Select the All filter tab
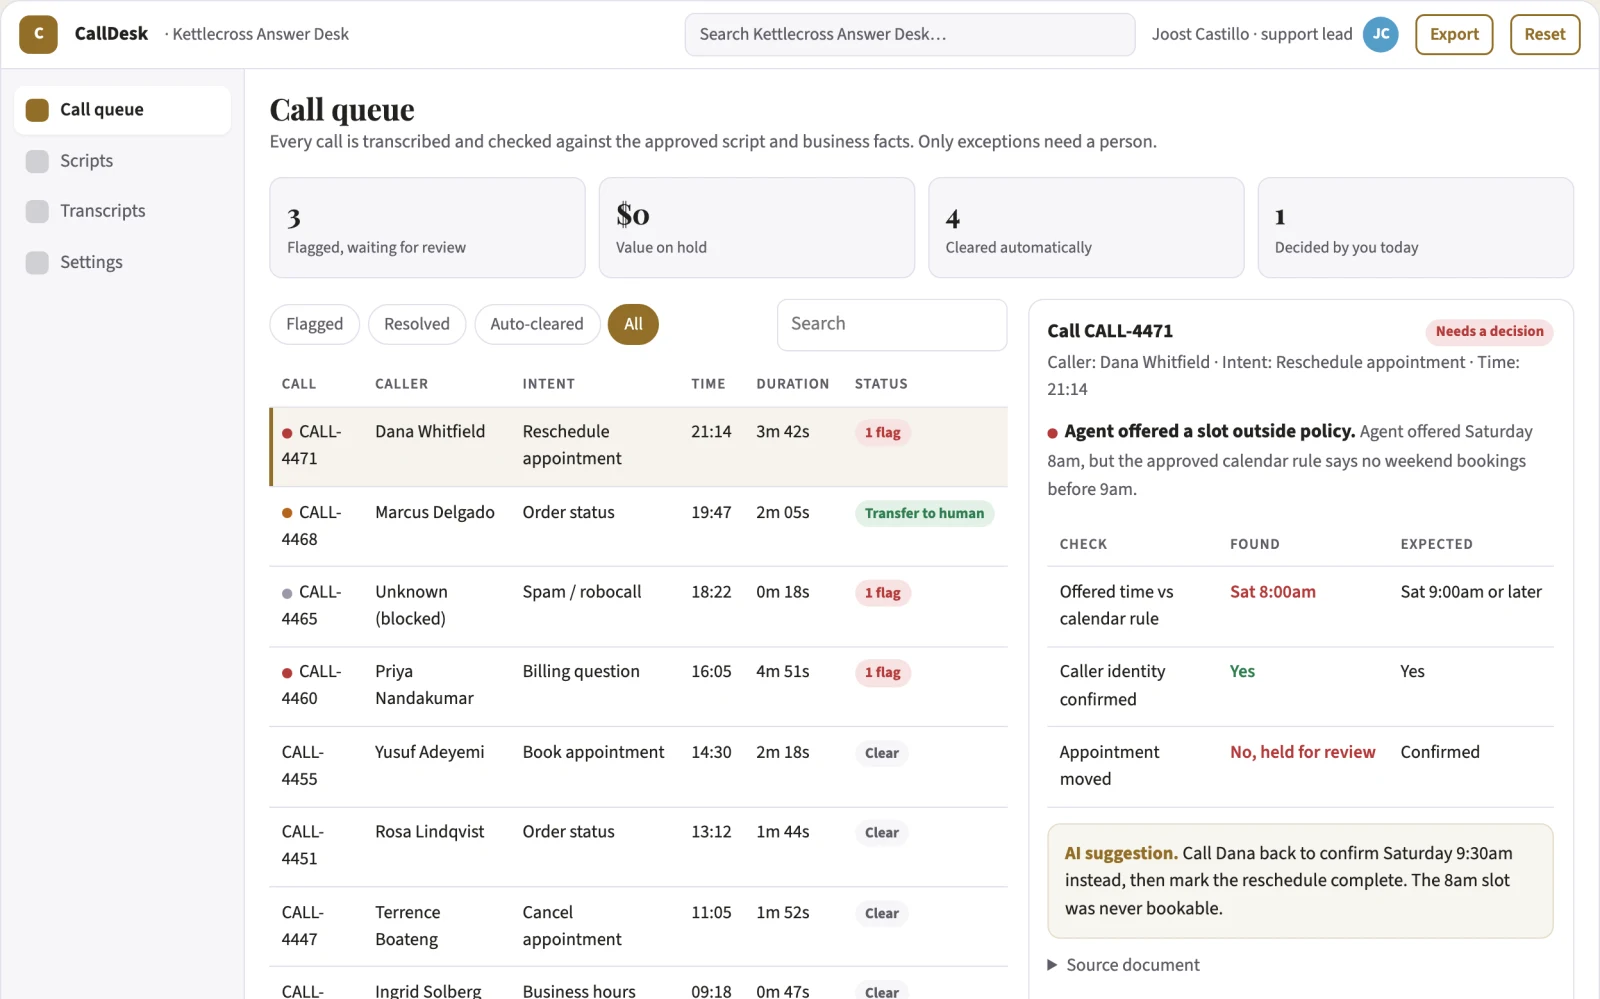Screen dimensions: 1600x999 click(633, 324)
